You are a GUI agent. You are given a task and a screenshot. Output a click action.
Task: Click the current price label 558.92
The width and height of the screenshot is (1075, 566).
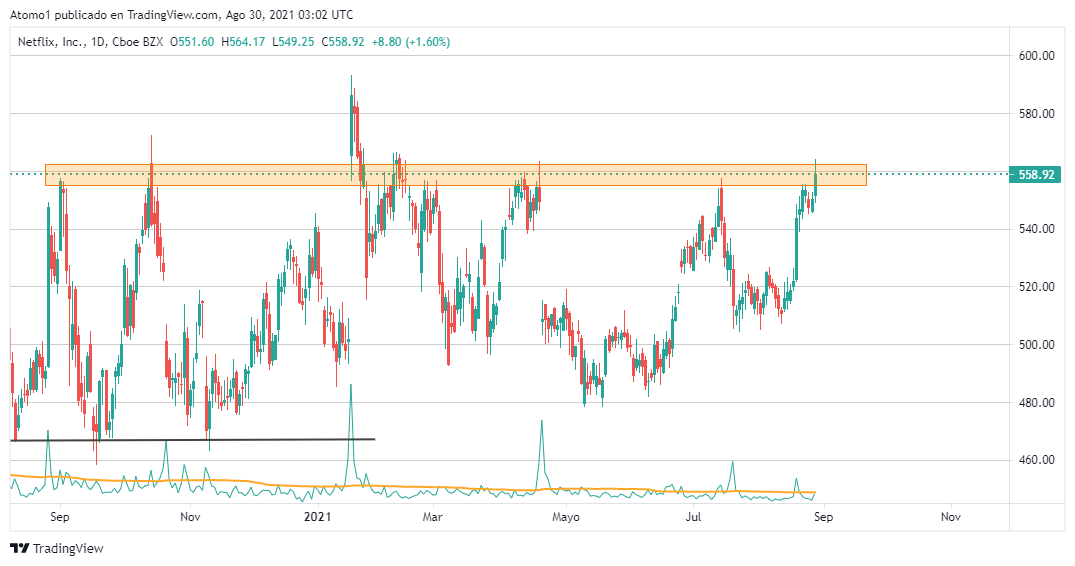pos(1035,174)
